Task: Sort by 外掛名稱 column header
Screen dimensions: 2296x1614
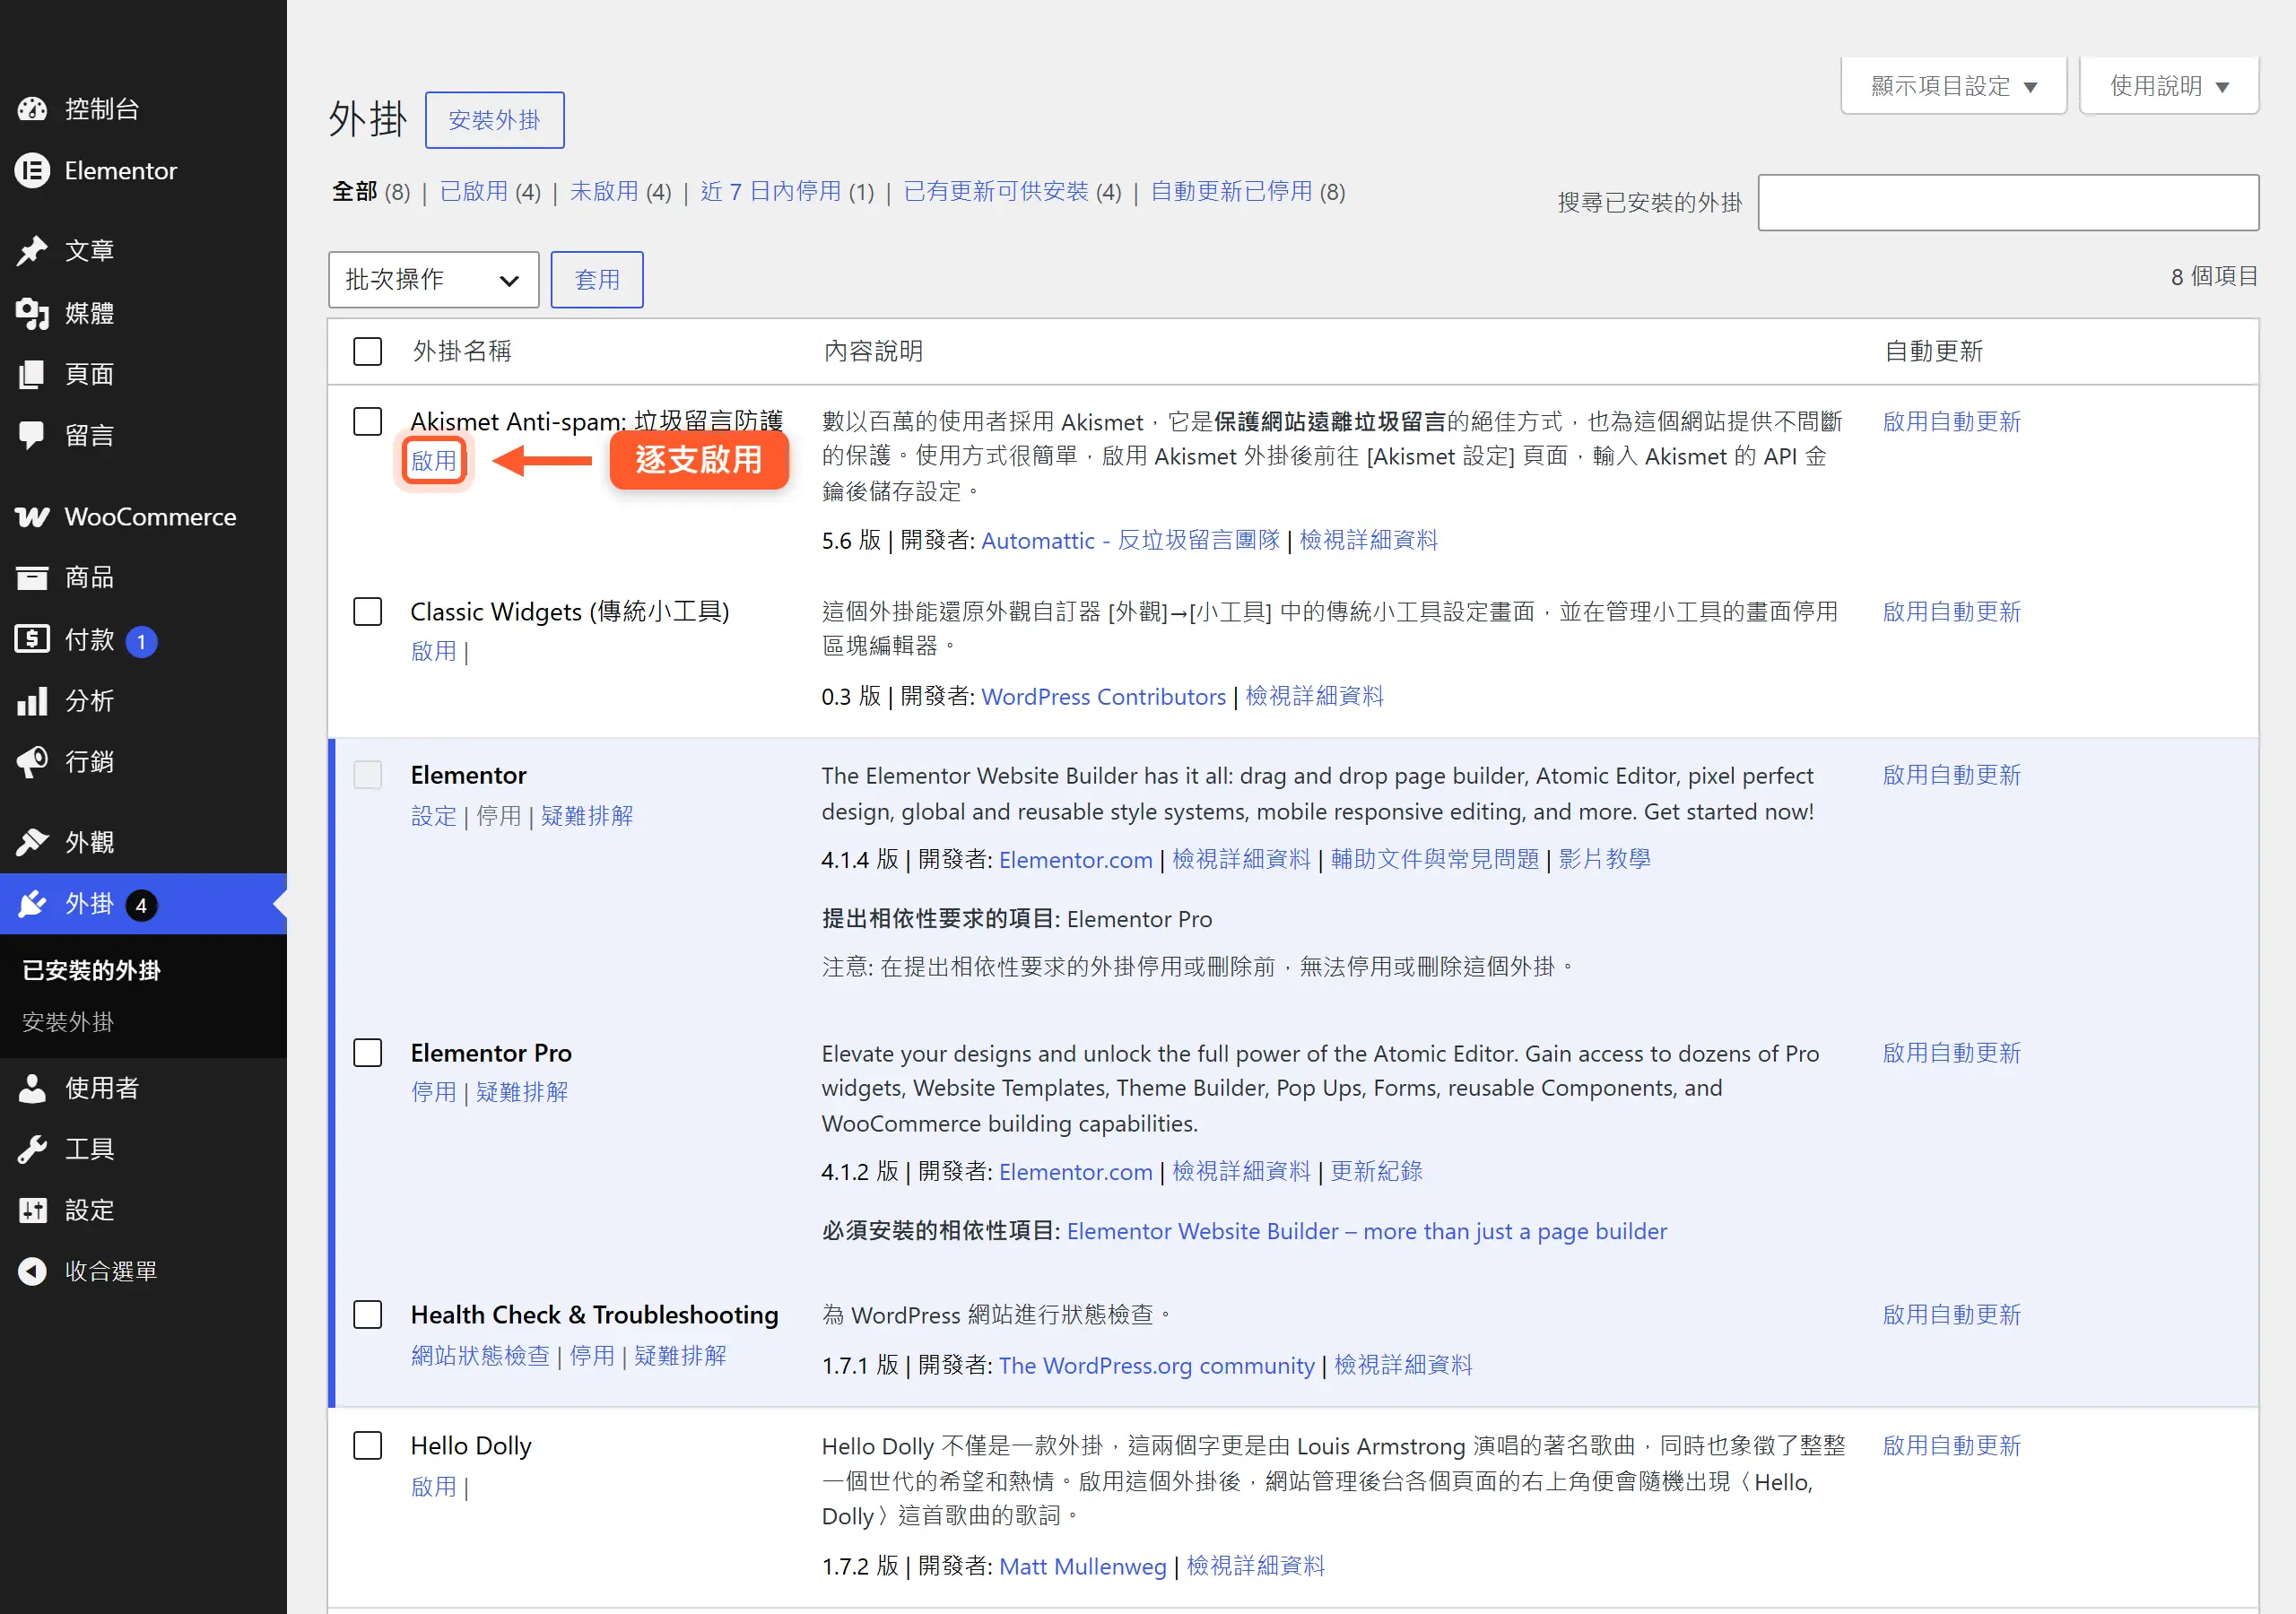Action: pos(461,351)
